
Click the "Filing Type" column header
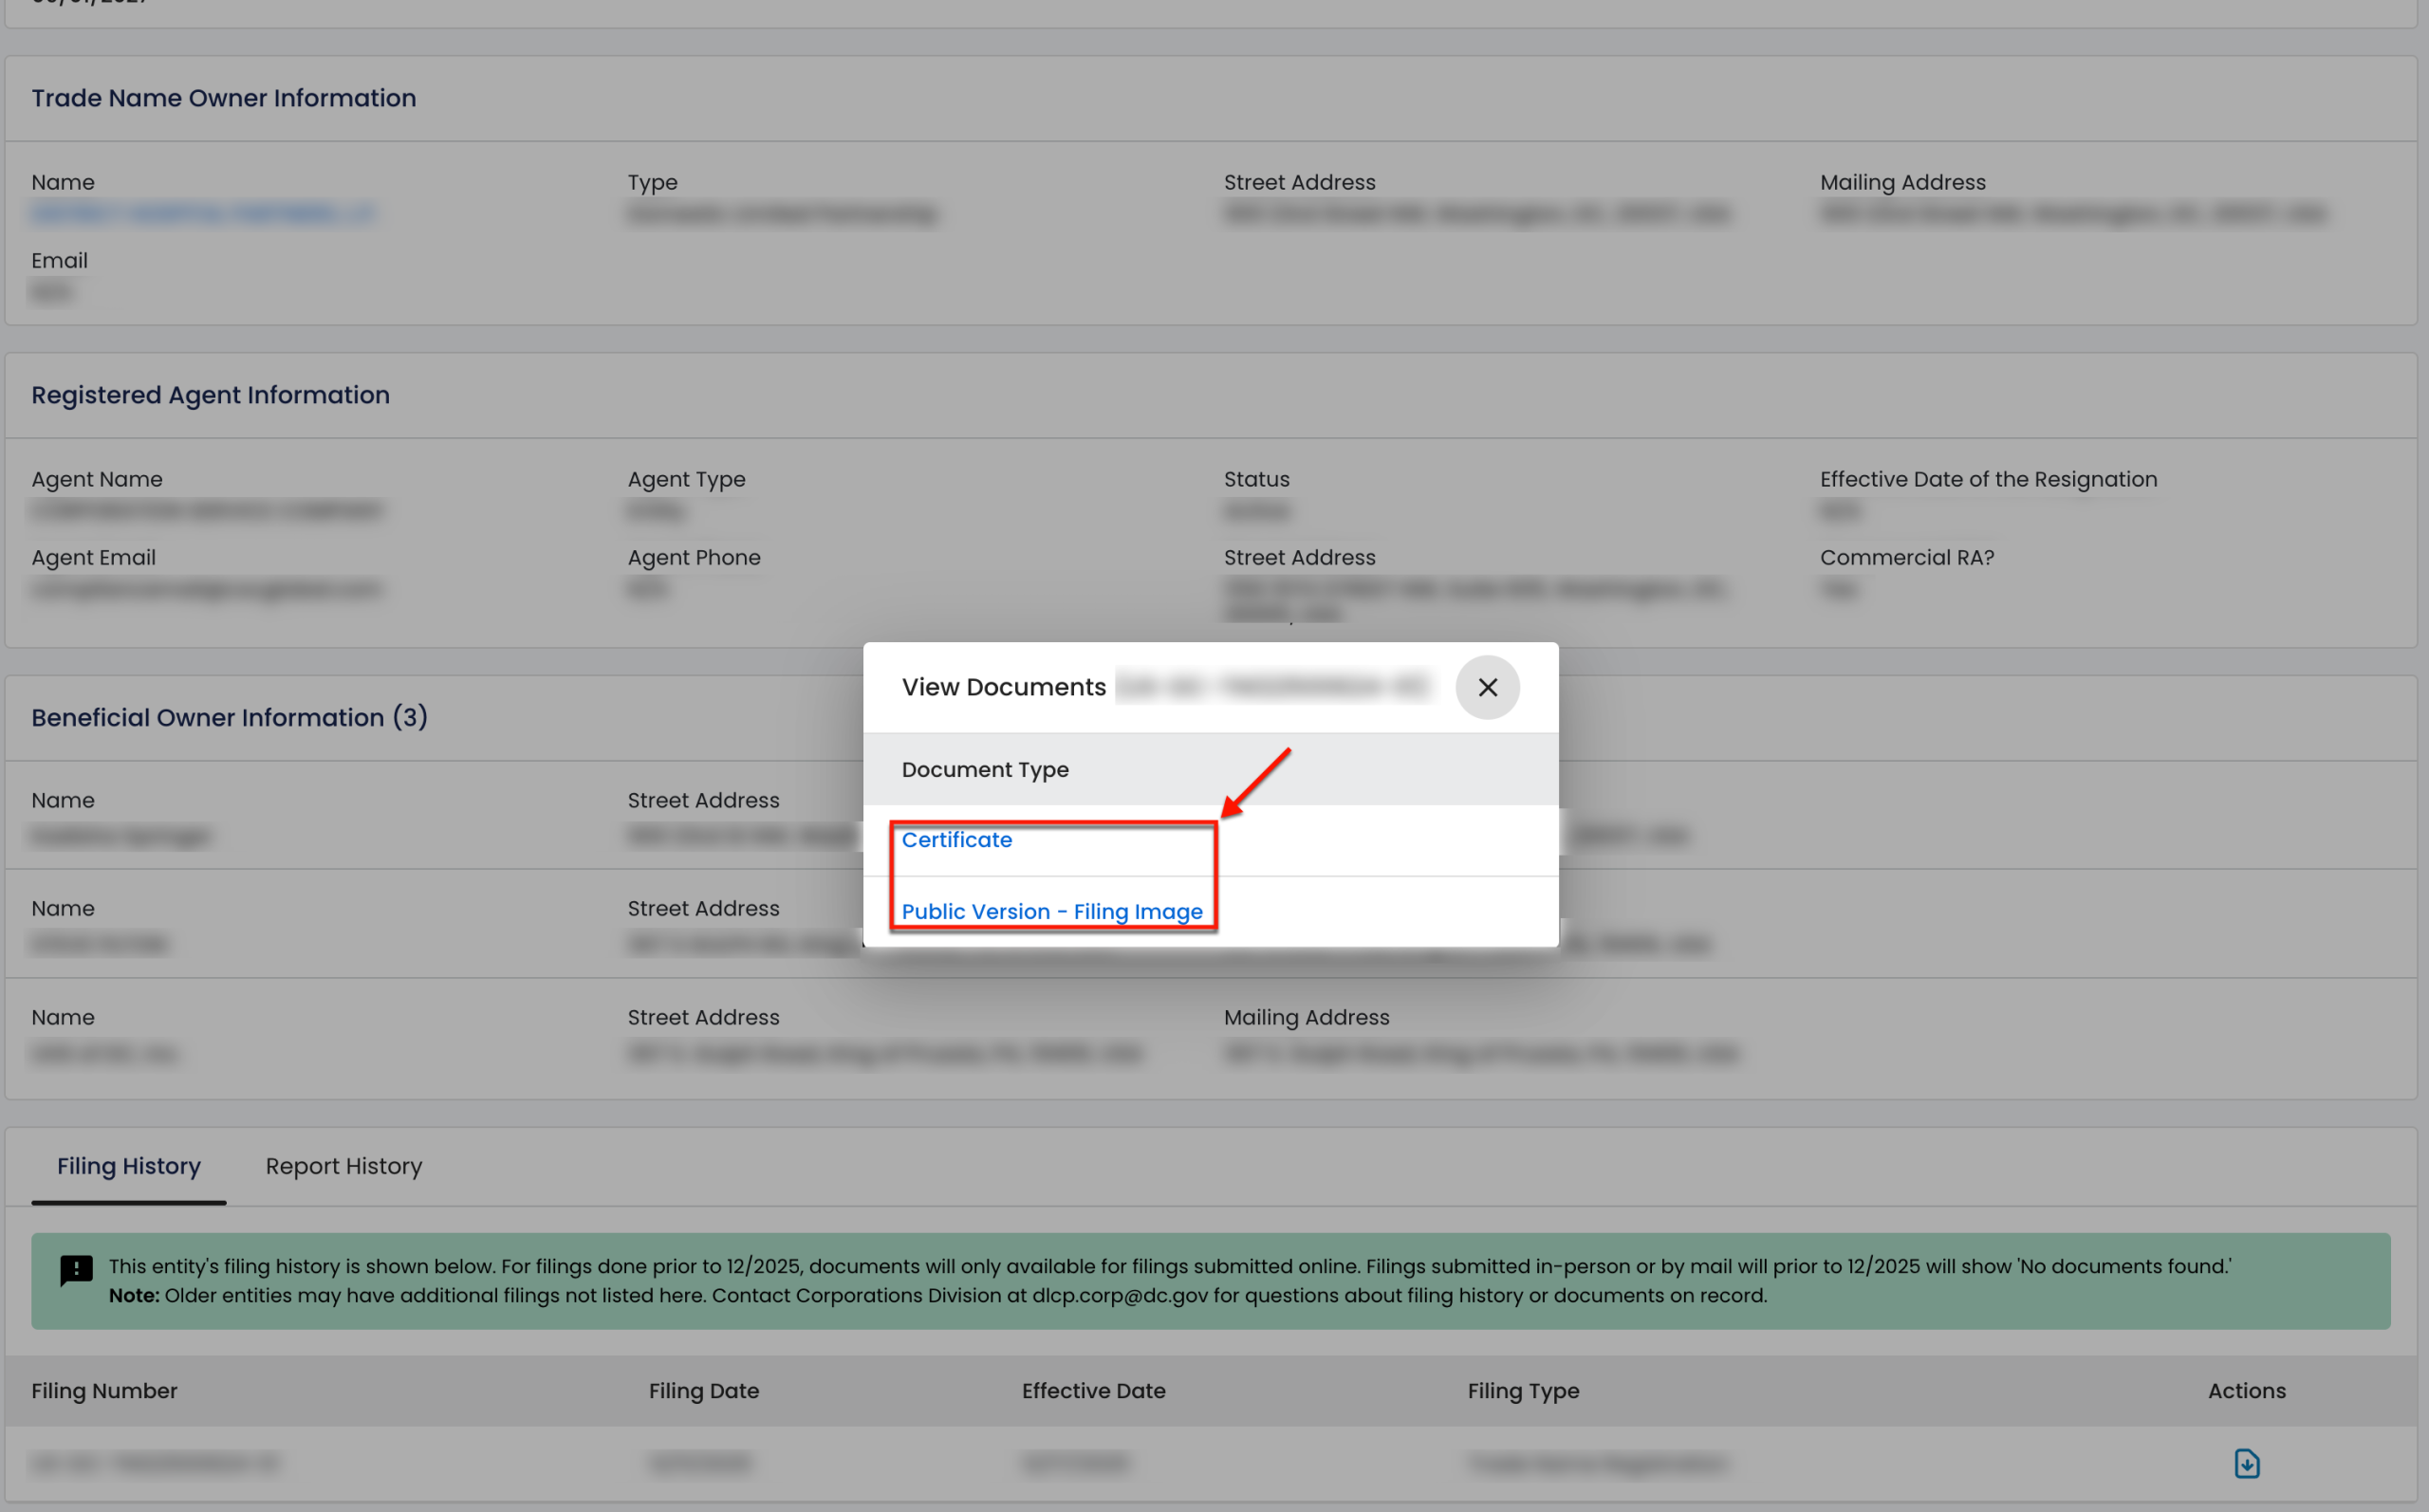point(1524,1391)
